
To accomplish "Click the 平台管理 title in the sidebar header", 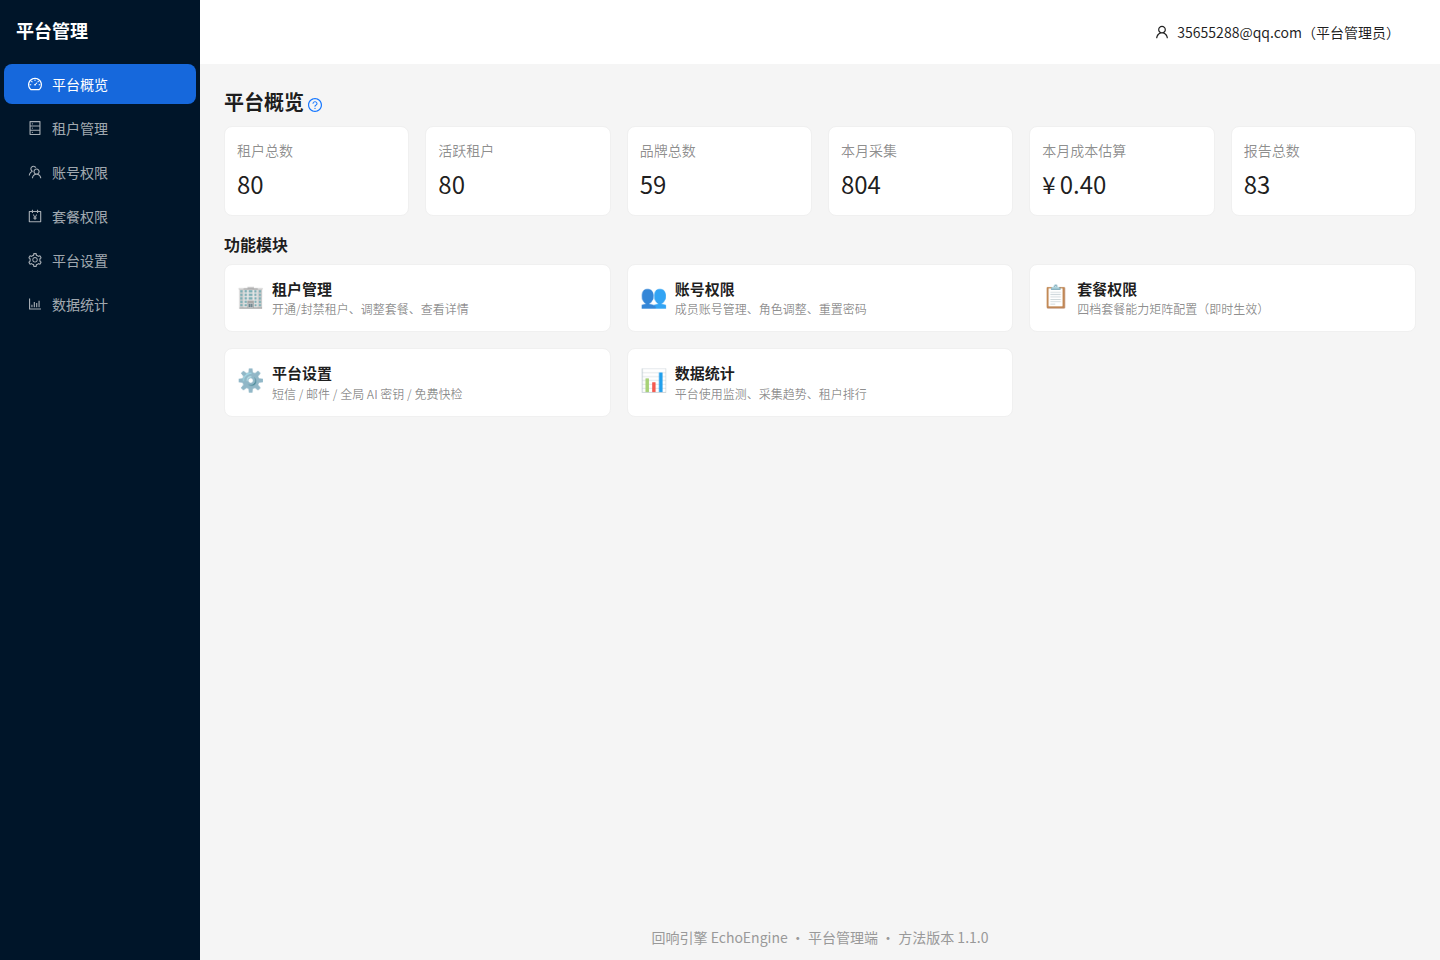I will pos(52,32).
